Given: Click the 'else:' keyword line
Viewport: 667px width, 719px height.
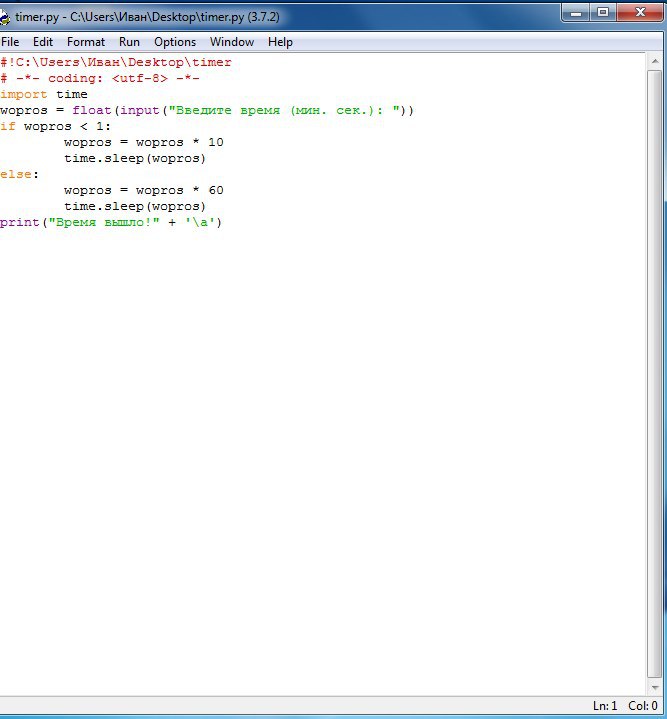Looking at the screenshot, I should click(x=19, y=175).
